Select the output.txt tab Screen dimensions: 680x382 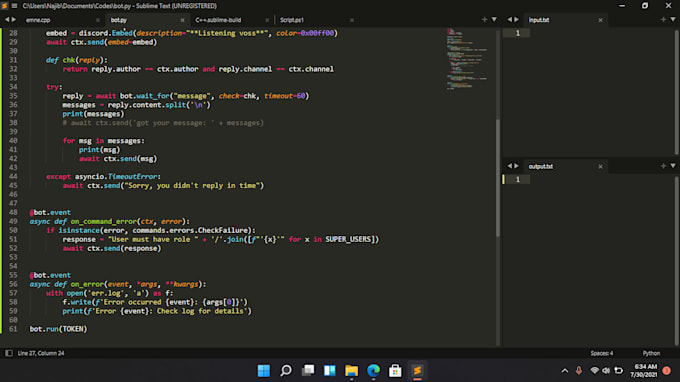click(x=540, y=167)
